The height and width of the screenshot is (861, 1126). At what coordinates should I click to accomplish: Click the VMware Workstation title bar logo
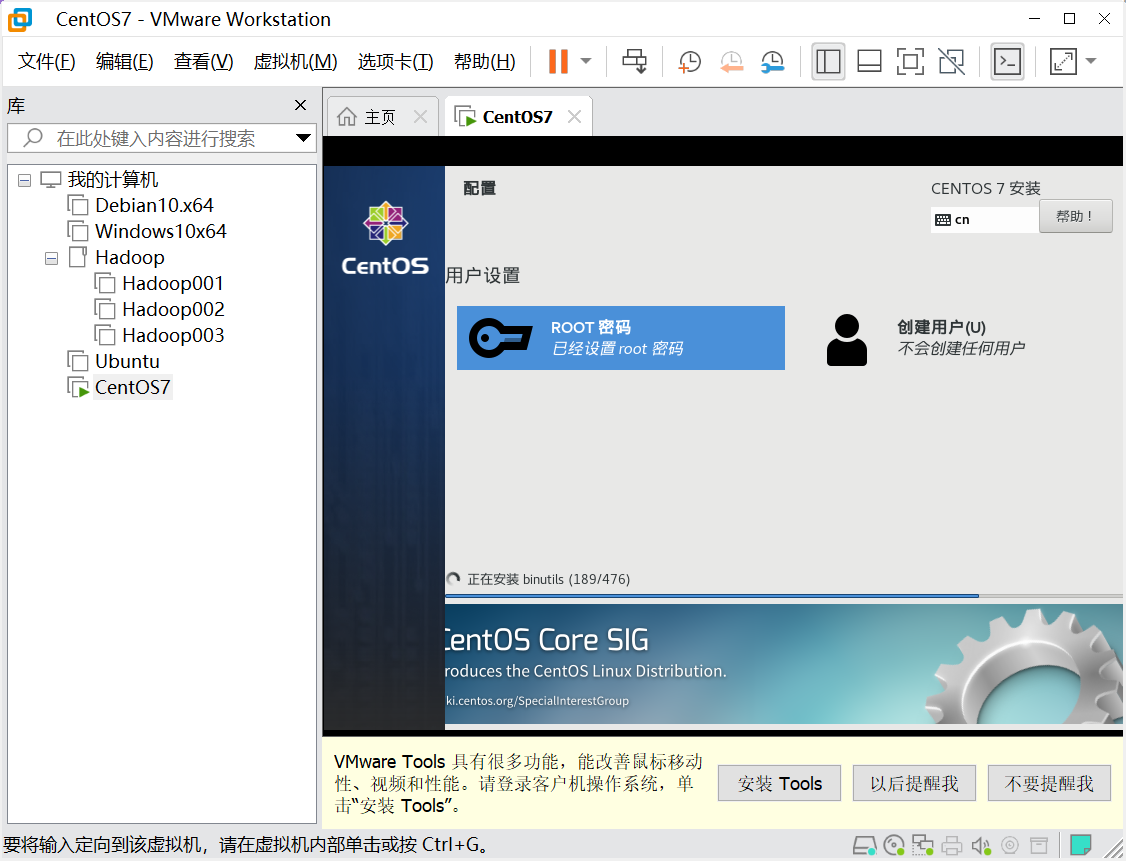[x=19, y=19]
